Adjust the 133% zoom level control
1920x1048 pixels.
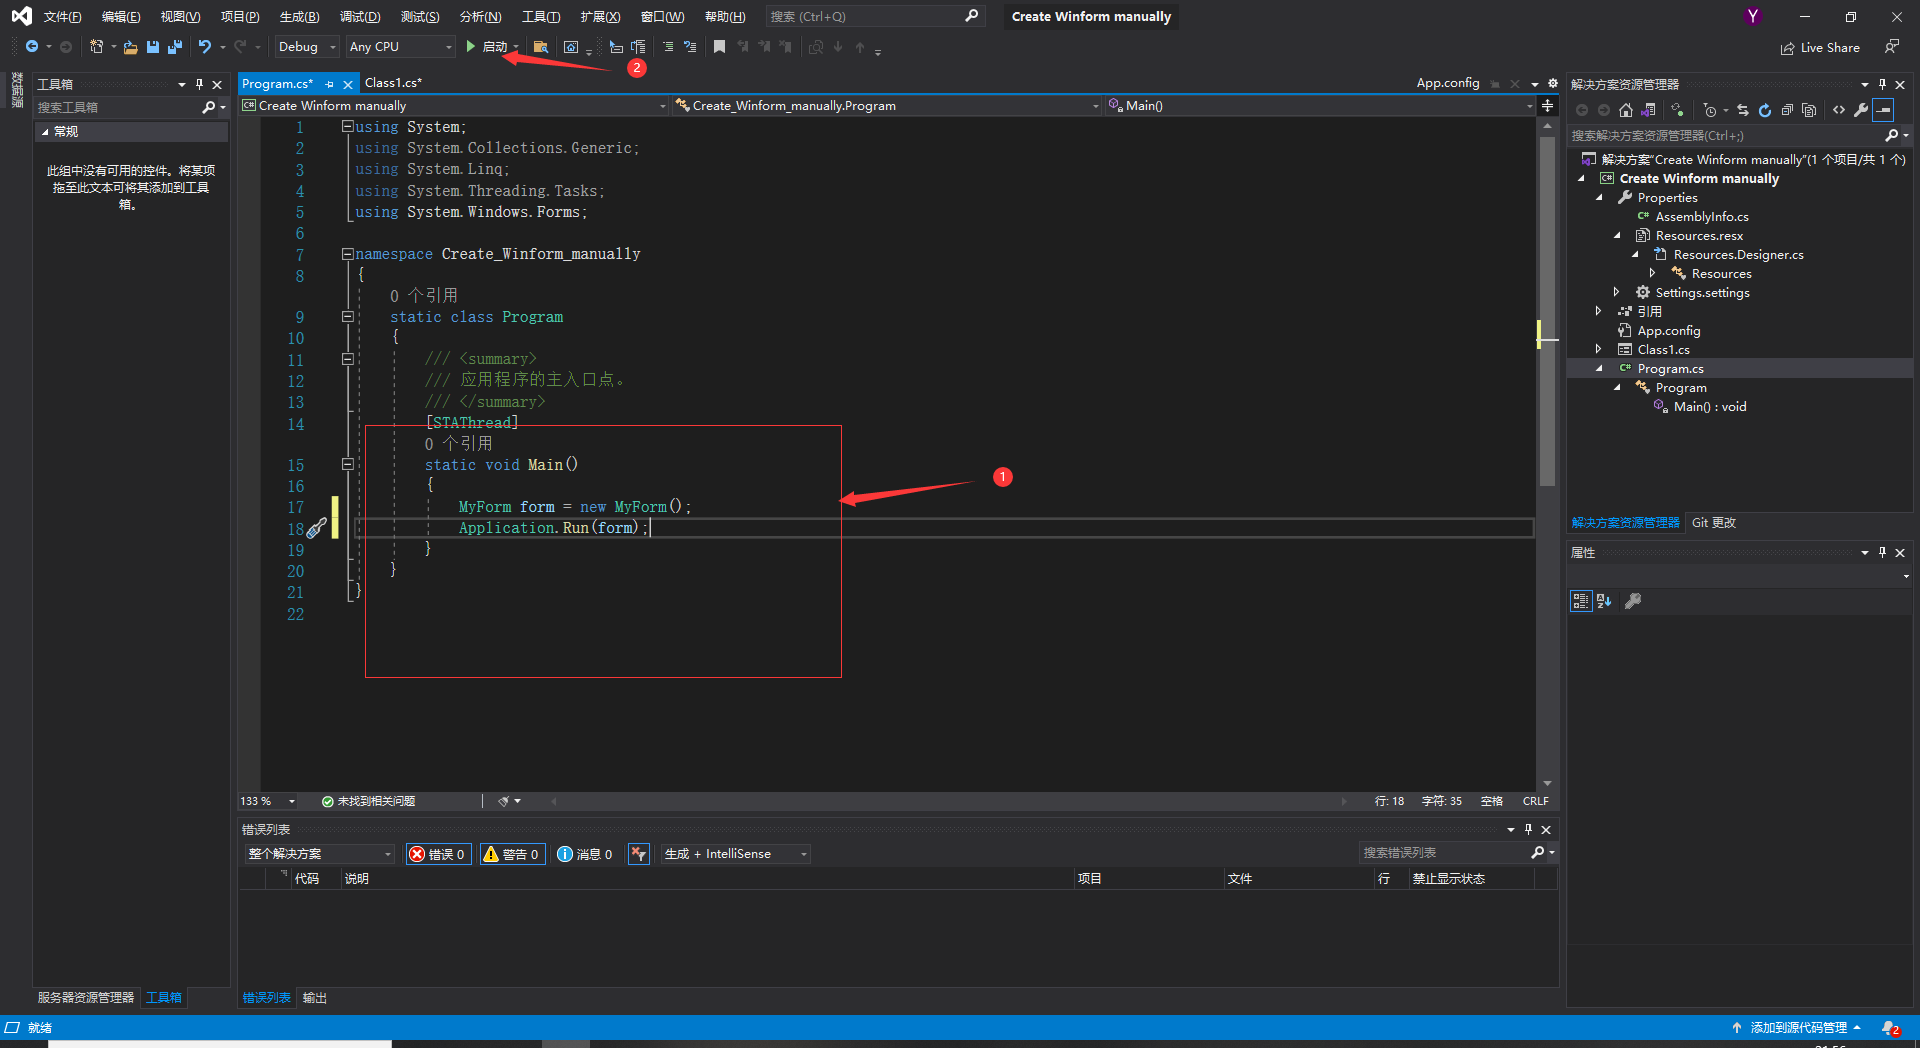click(264, 801)
